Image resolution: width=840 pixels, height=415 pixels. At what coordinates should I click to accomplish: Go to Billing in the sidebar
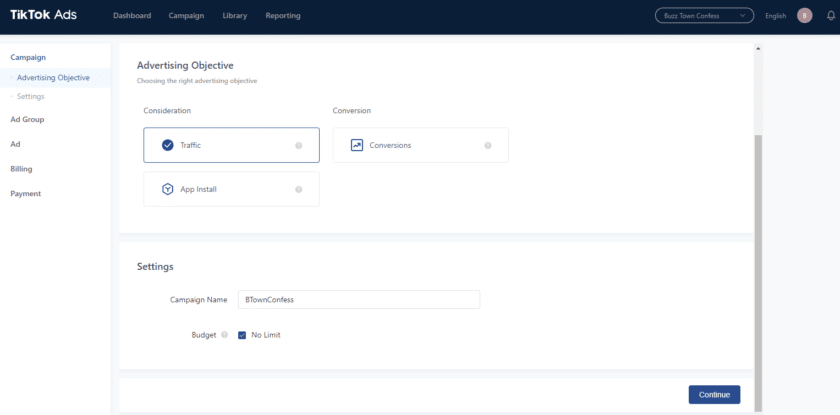21,169
